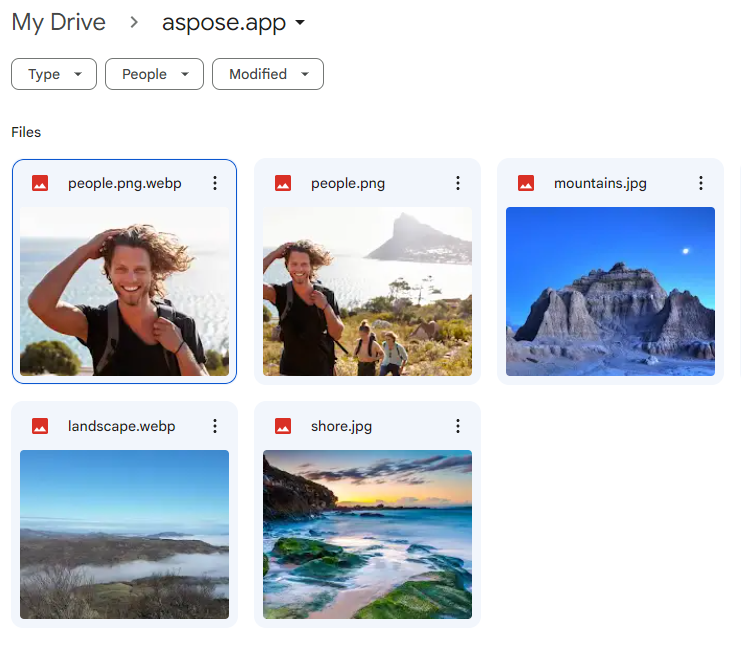741x665 pixels.
Task: Open more actions for people.png
Action: tap(458, 183)
